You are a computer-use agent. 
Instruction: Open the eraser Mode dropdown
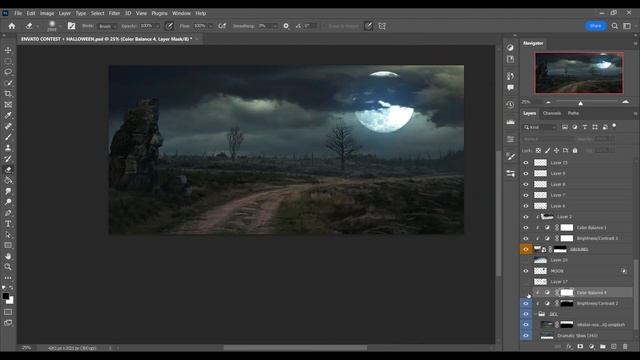coord(107,26)
